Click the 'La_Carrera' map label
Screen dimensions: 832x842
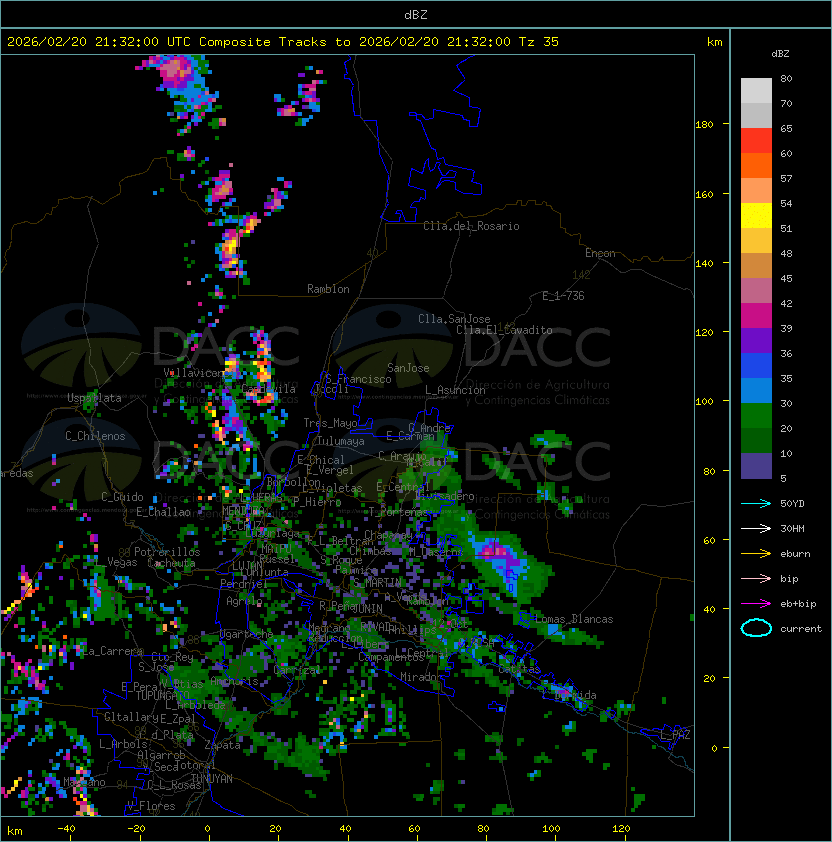coord(112,651)
